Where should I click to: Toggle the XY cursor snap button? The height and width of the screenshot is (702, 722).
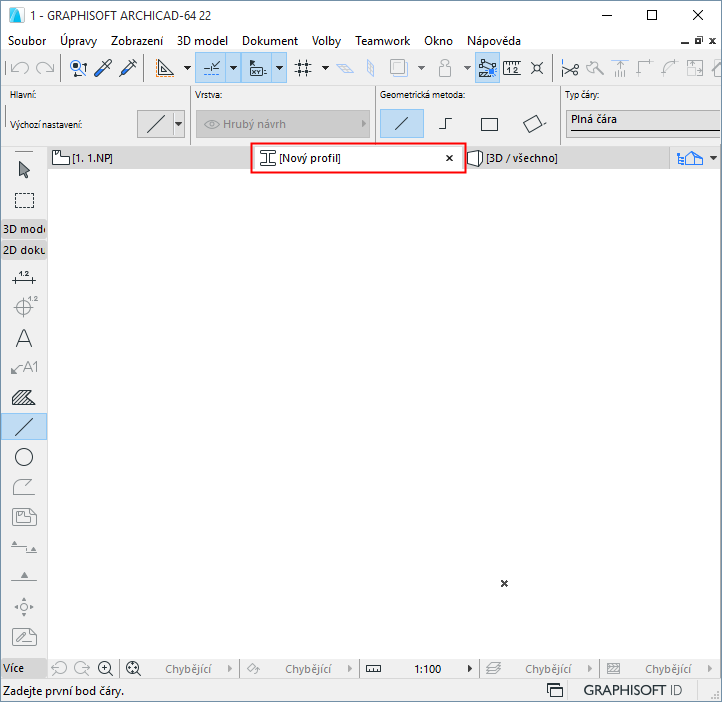(x=257, y=68)
